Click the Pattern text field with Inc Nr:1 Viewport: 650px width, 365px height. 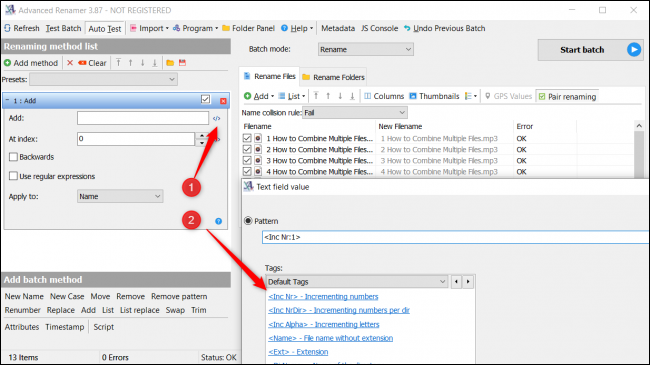coord(455,237)
